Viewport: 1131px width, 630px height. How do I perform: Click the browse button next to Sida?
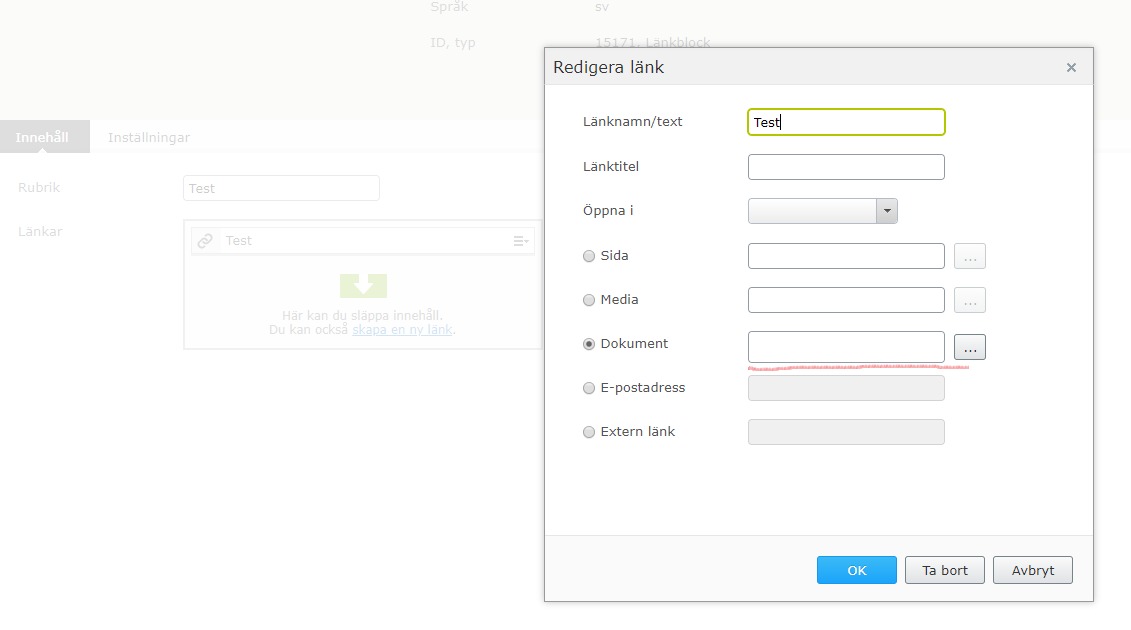coord(970,256)
